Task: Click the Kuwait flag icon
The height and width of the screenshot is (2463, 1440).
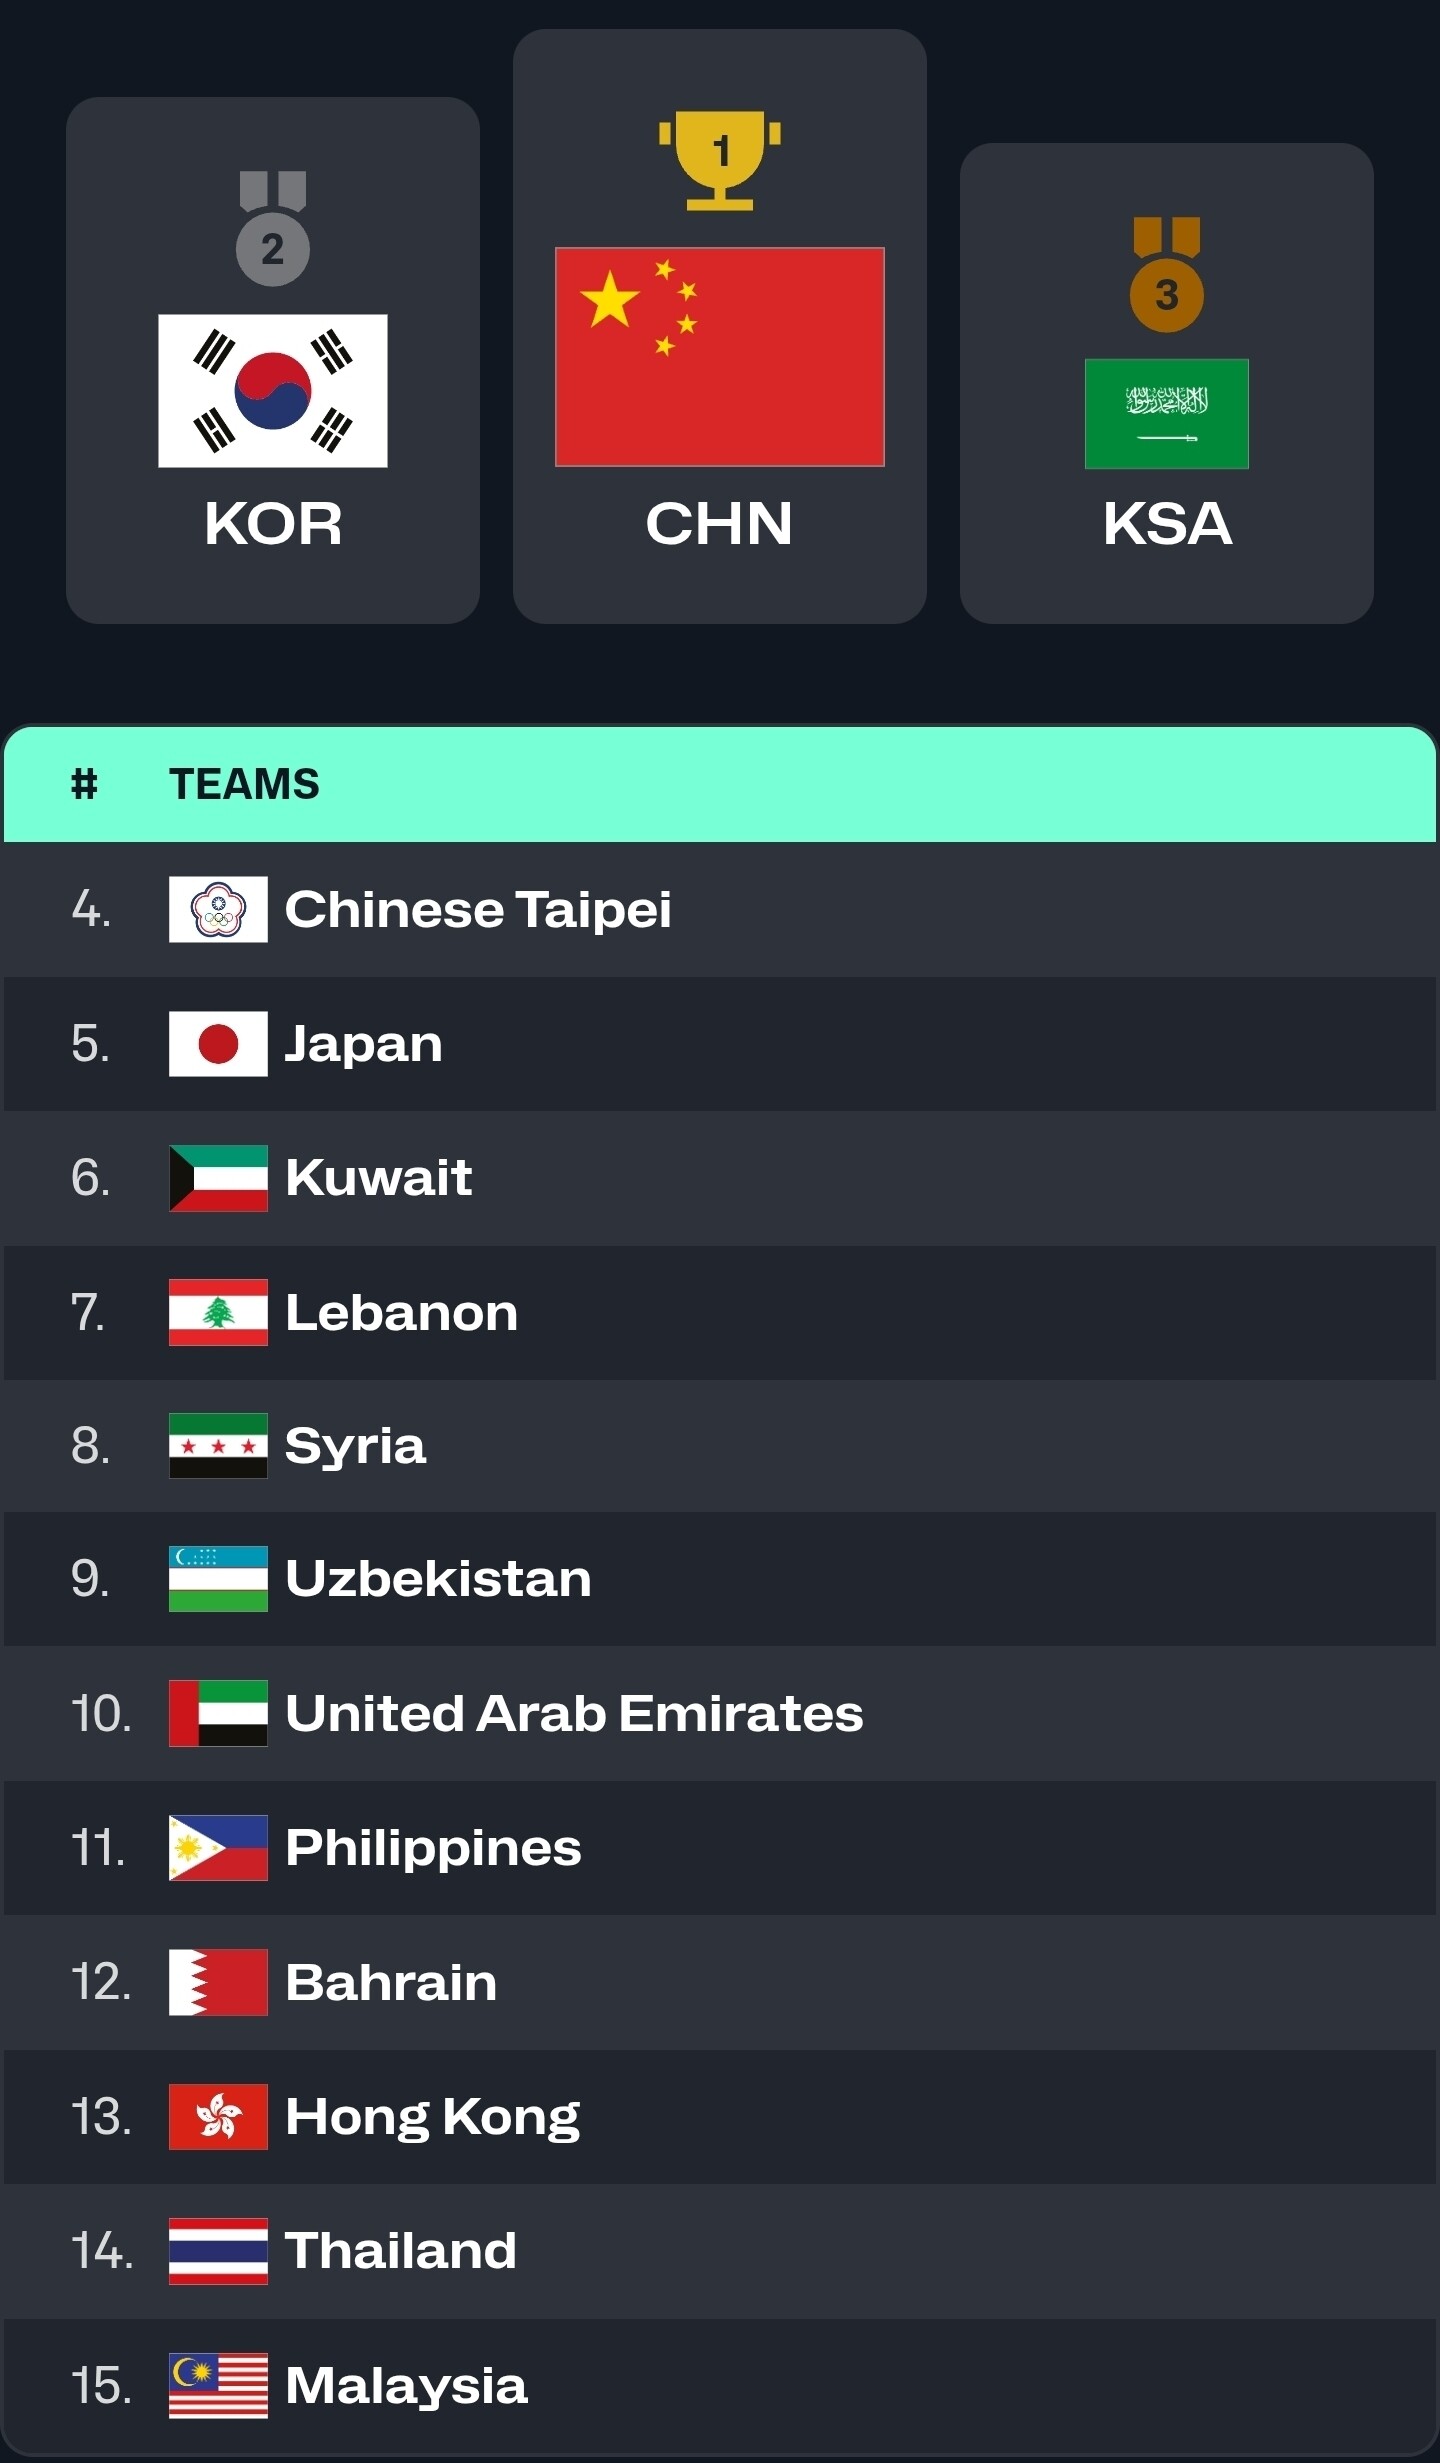Action: pyautogui.click(x=218, y=1178)
